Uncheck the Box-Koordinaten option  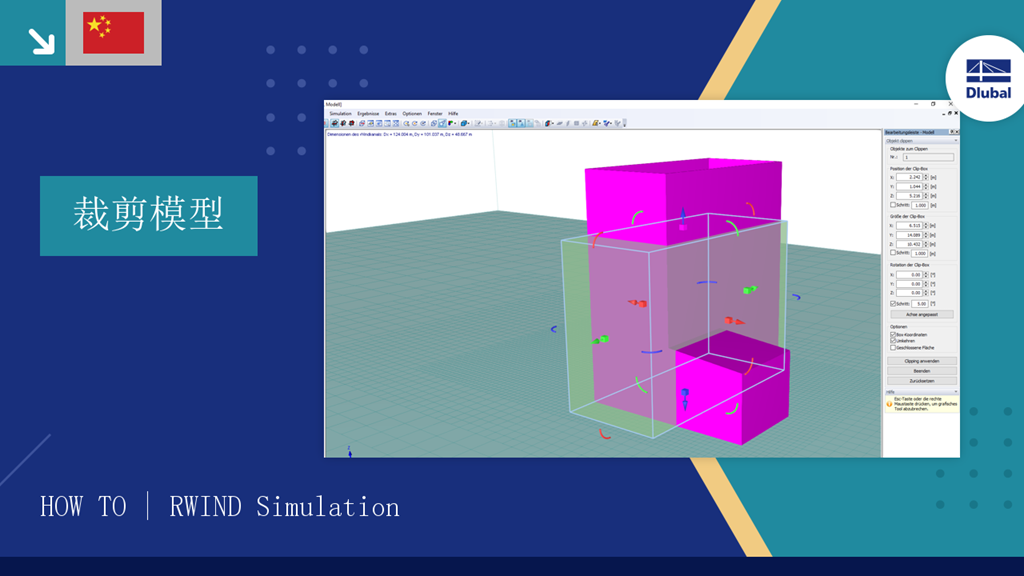click(893, 334)
